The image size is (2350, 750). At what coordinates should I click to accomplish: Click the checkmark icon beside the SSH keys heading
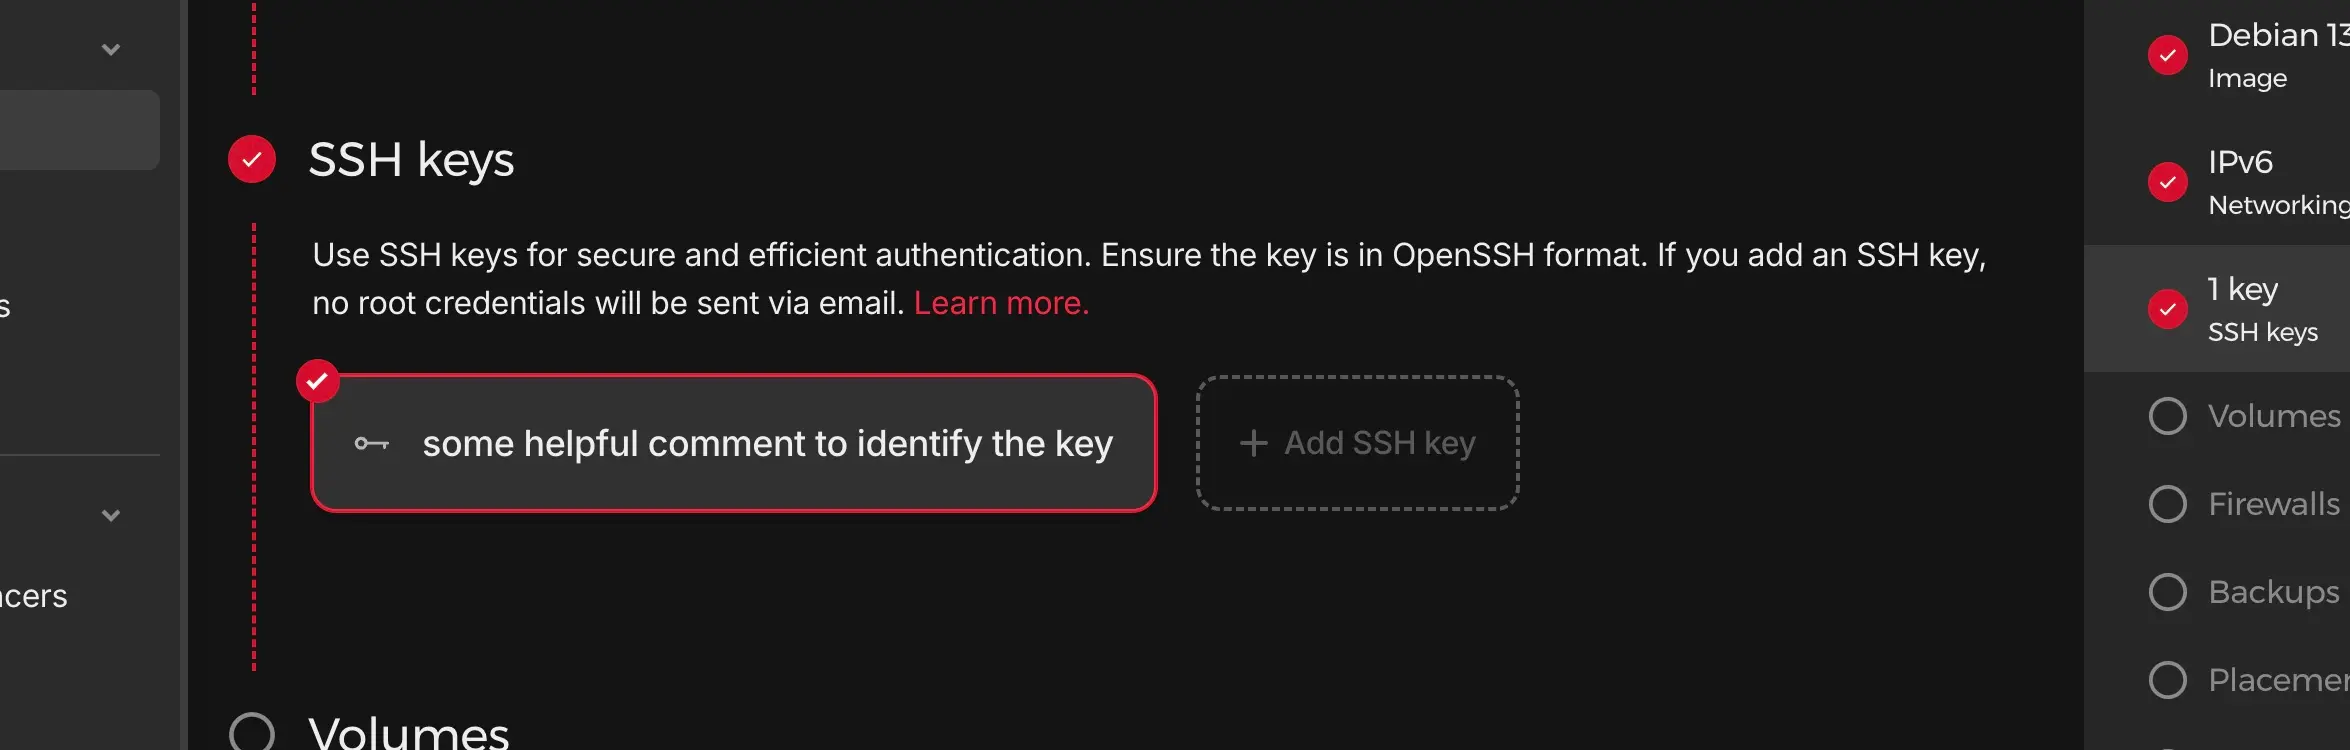251,158
